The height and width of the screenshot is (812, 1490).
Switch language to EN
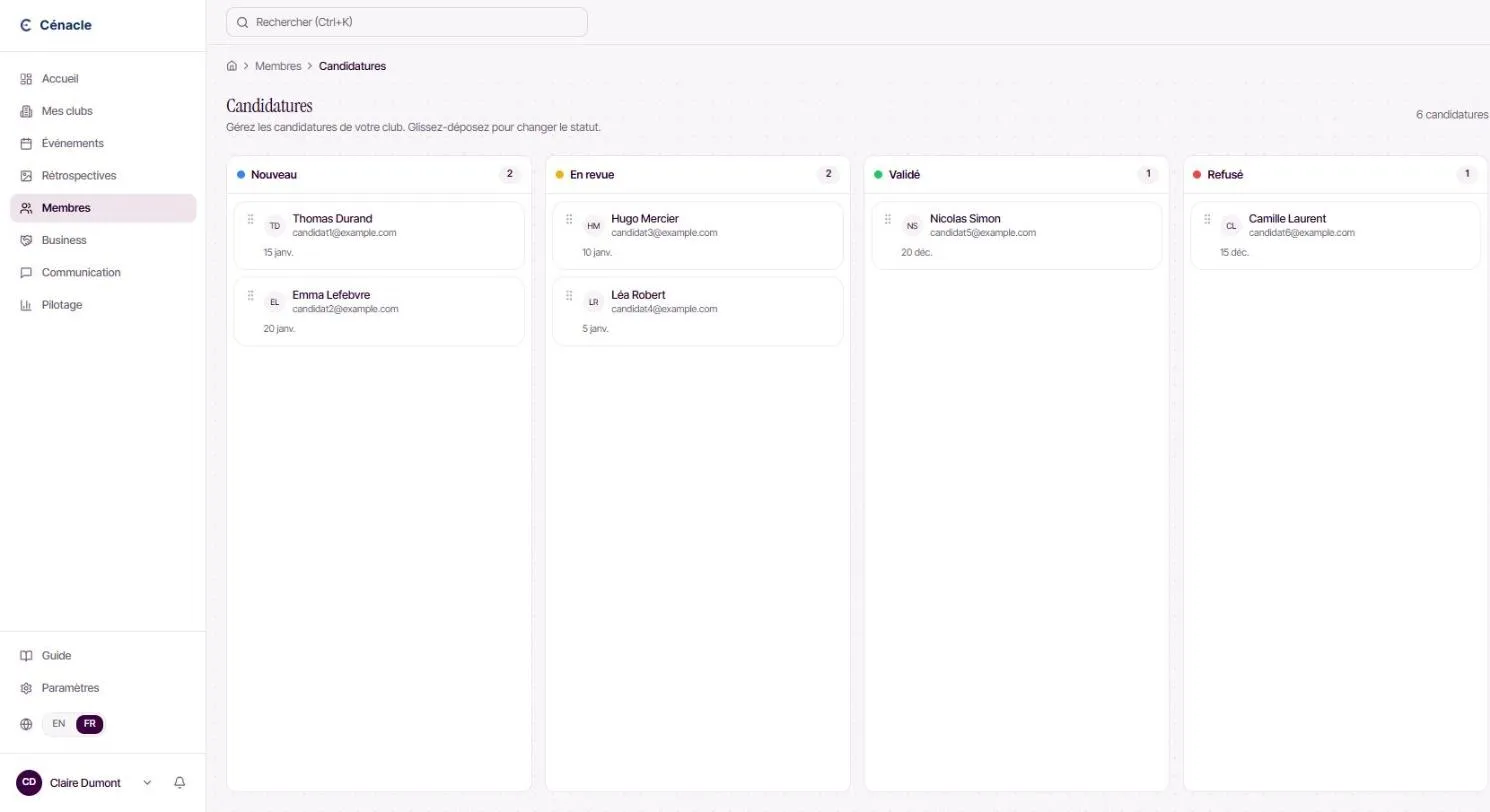(59, 724)
